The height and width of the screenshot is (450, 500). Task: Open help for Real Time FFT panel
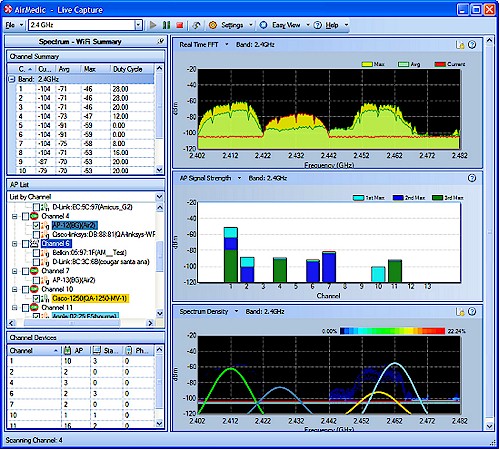472,45
